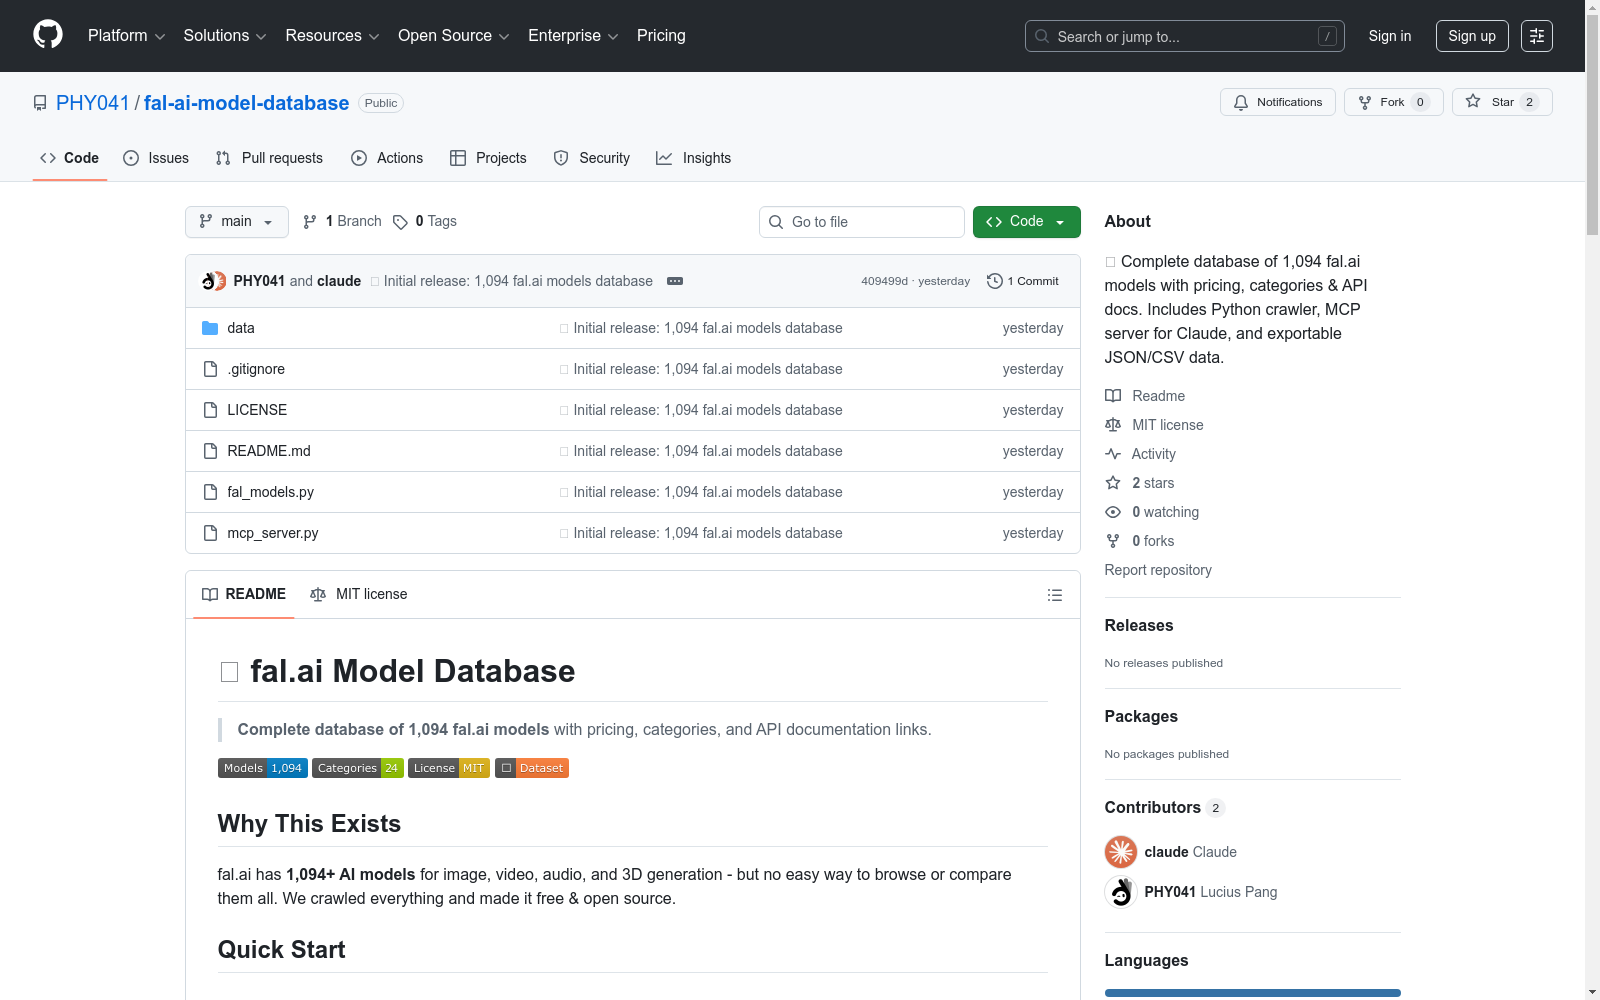Viewport: 1600px width, 1000px height.
Task: Click the Models 1,094 badge
Action: pyautogui.click(x=263, y=768)
